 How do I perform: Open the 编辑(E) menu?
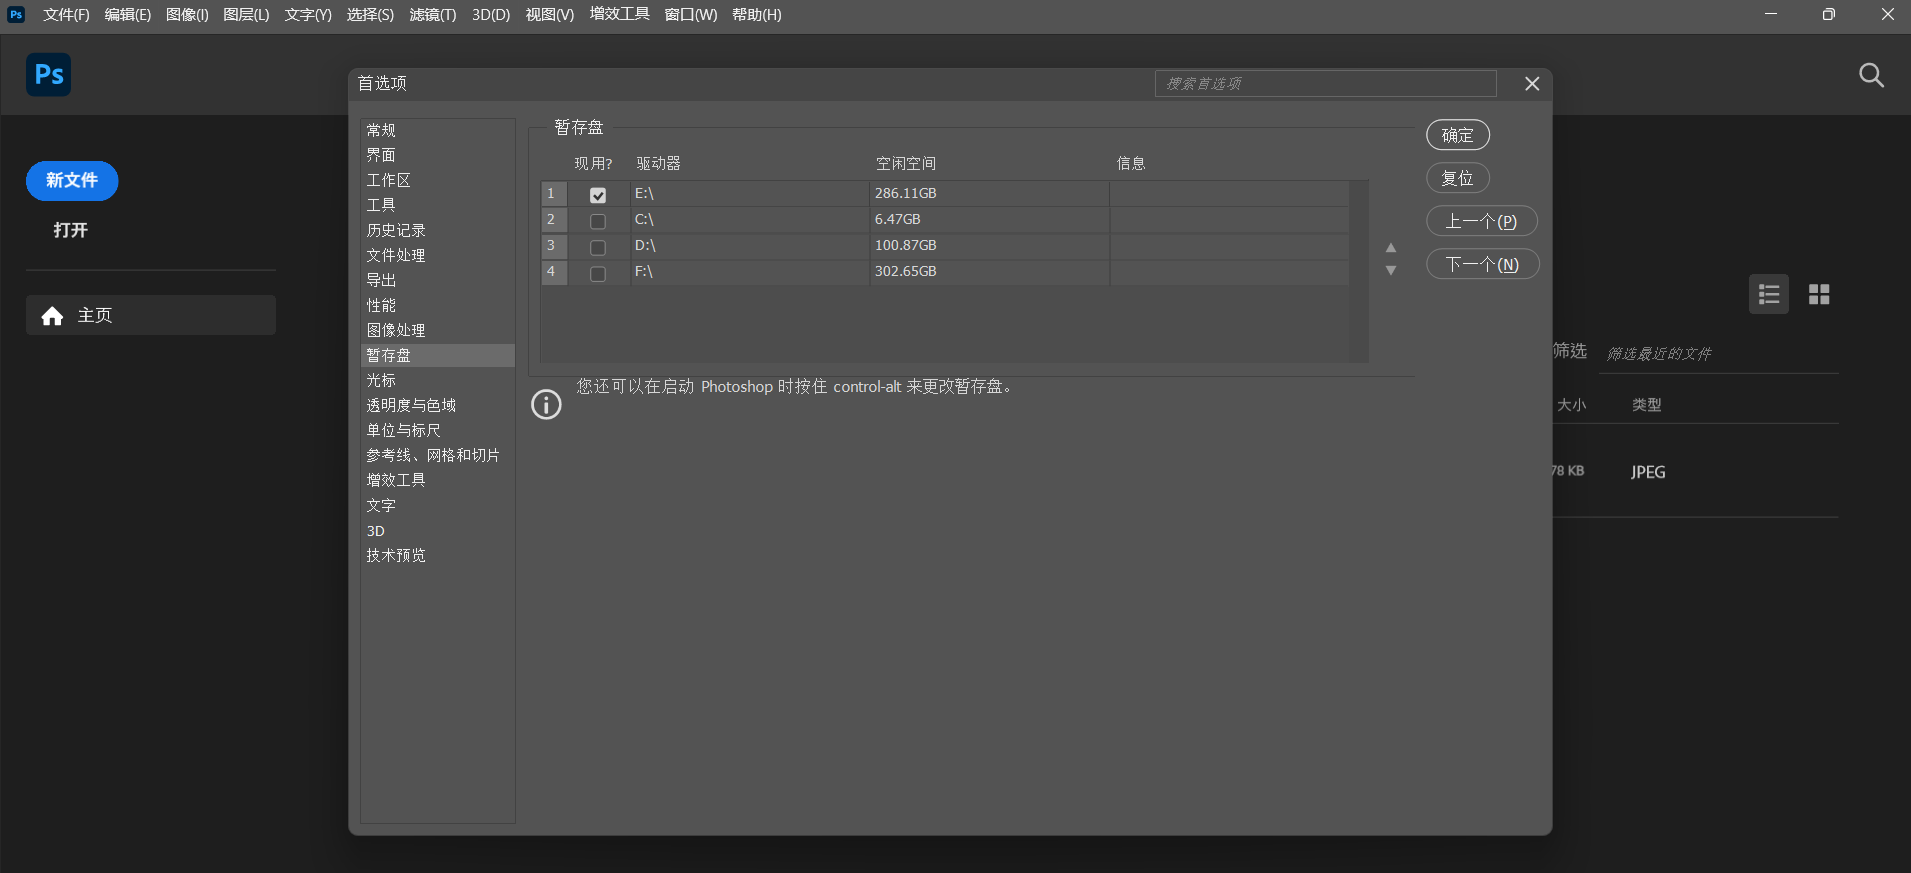coord(128,15)
